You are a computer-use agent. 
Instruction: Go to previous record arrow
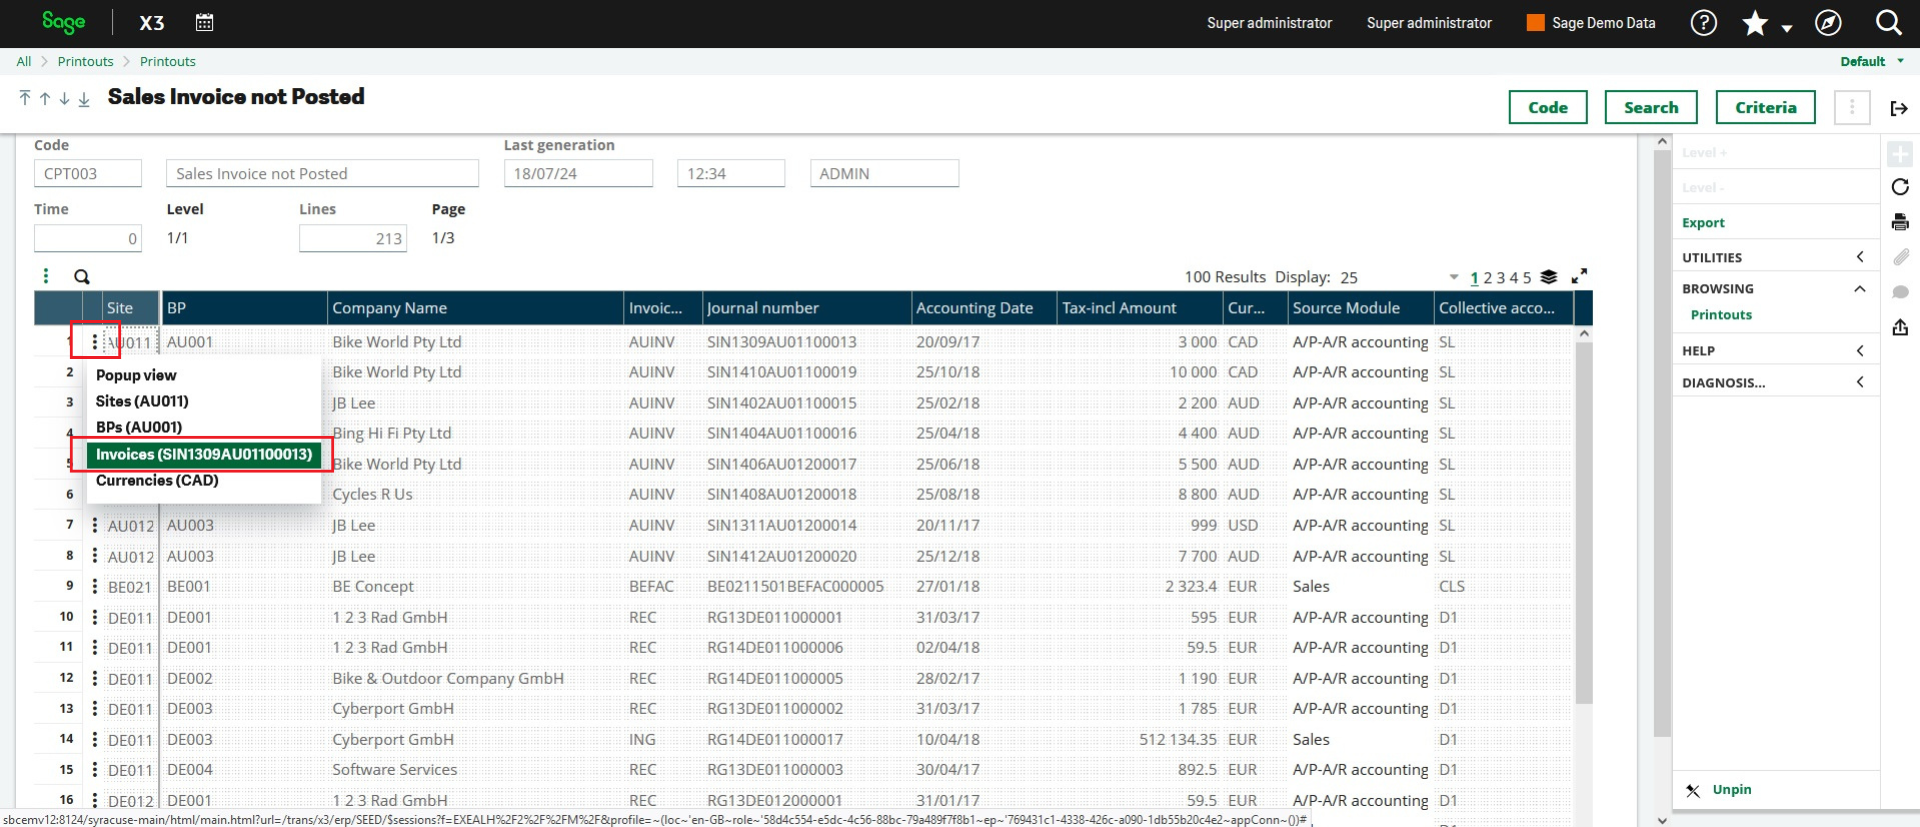pos(45,98)
